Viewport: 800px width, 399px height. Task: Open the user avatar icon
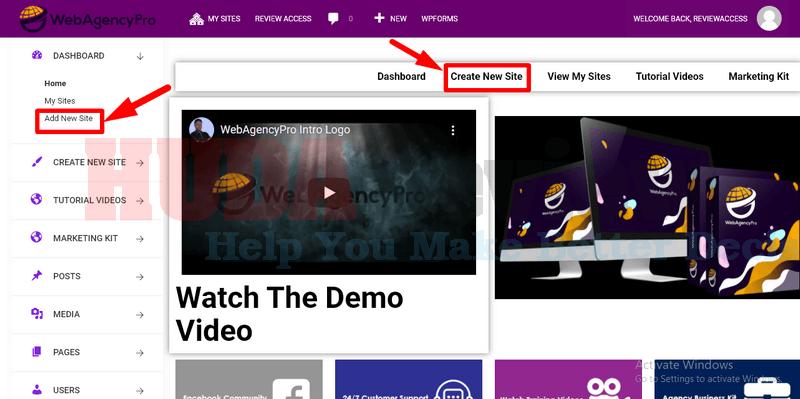(769, 18)
